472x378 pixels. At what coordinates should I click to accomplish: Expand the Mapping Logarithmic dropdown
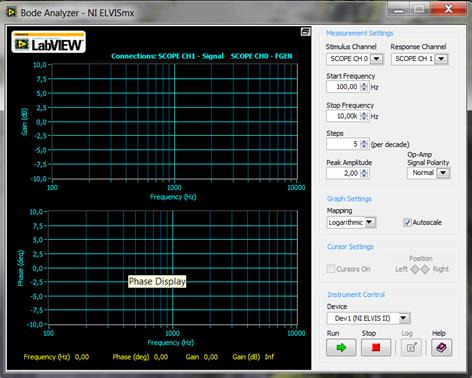pyautogui.click(x=369, y=222)
